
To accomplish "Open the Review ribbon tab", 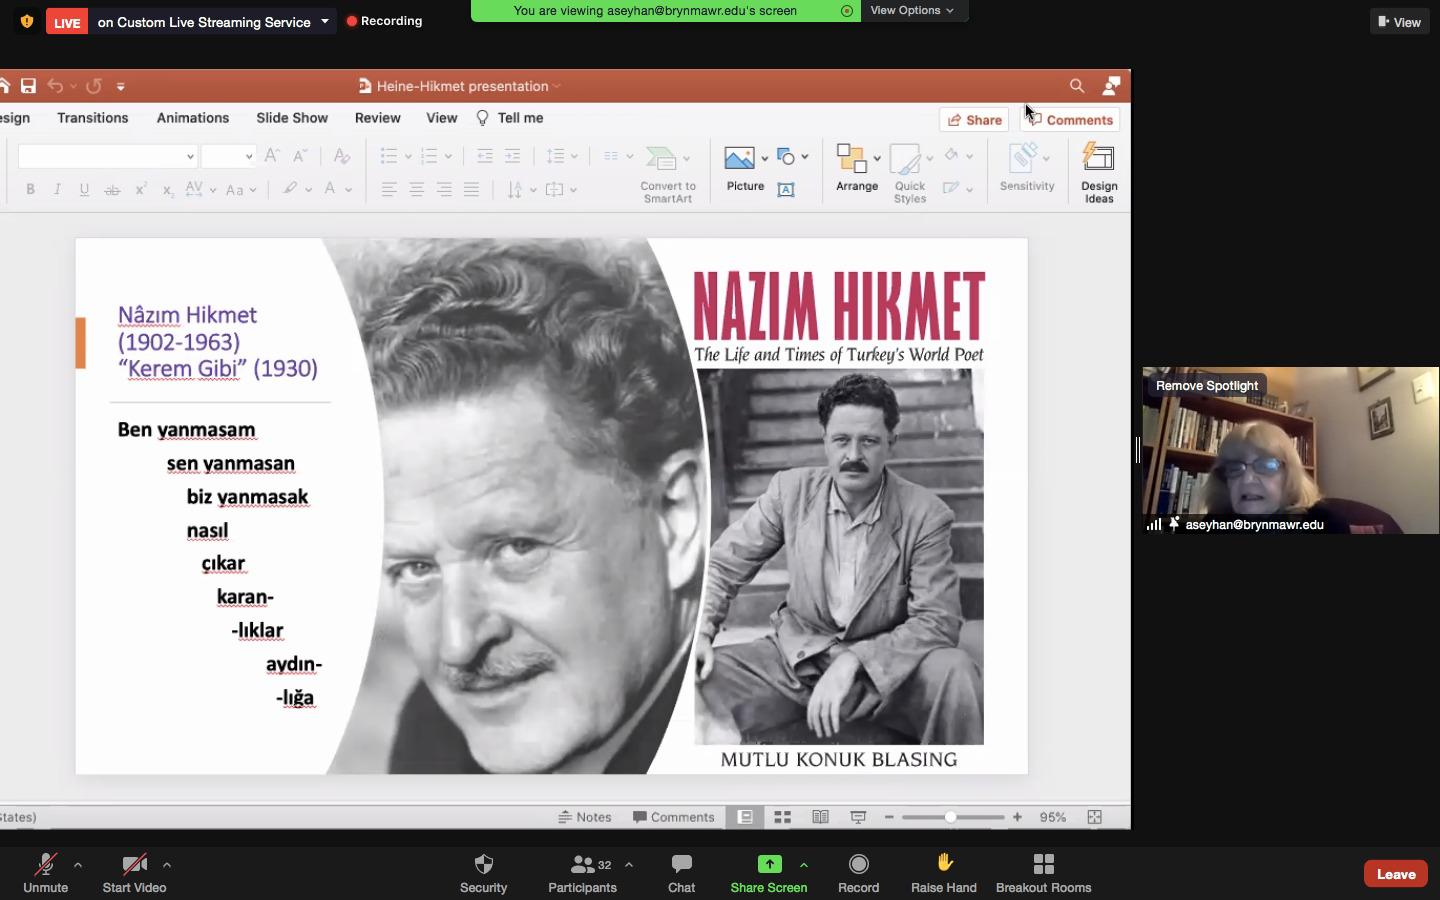I will pyautogui.click(x=378, y=118).
